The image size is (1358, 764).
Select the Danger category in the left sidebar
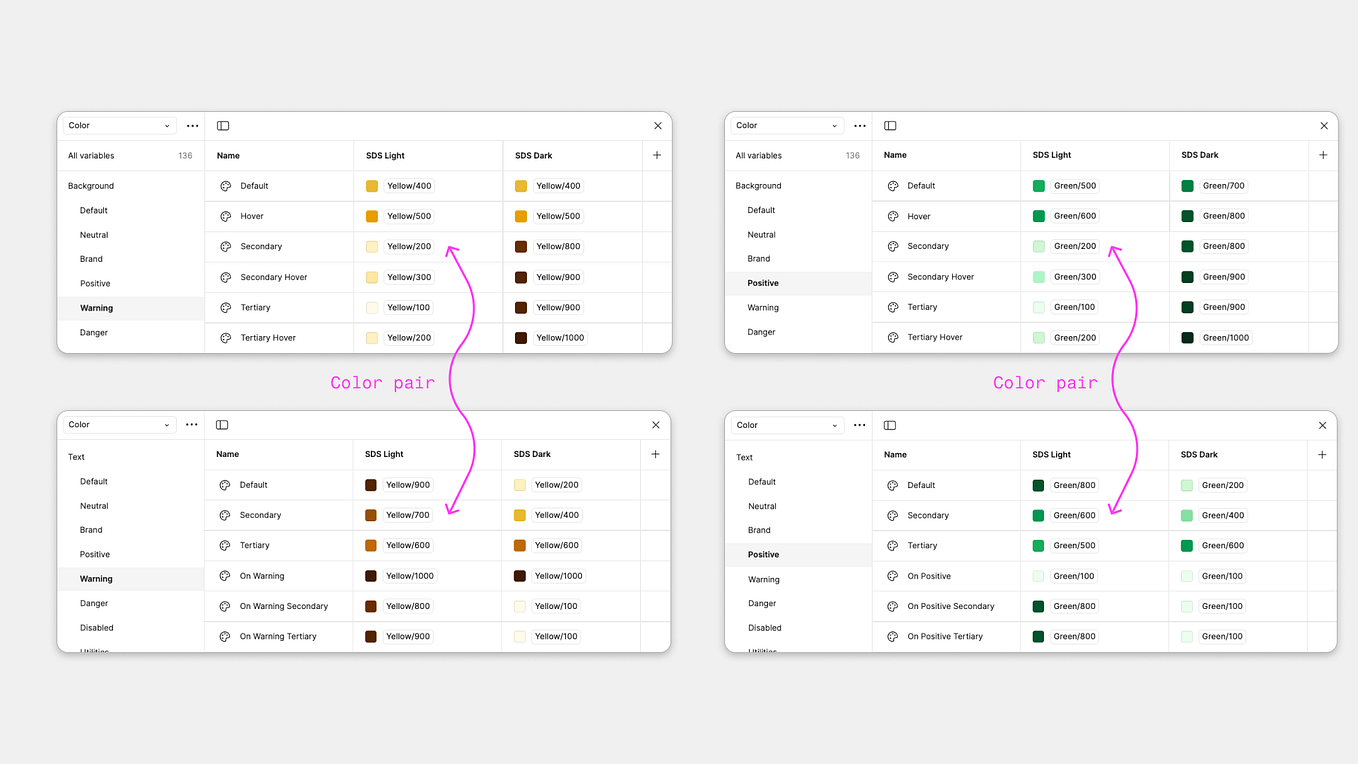click(93, 332)
